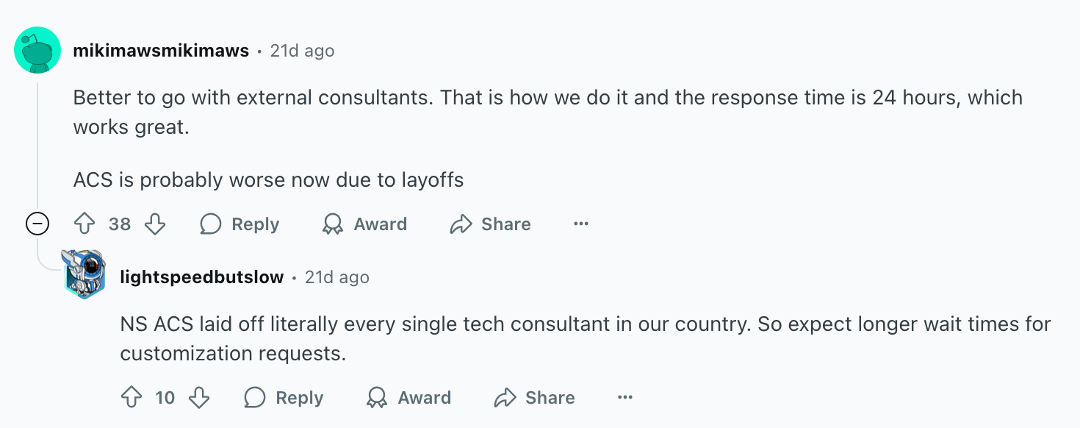The width and height of the screenshot is (1080, 428).
Task: Give an award to mikimawsmikimaws comment
Action: (364, 224)
